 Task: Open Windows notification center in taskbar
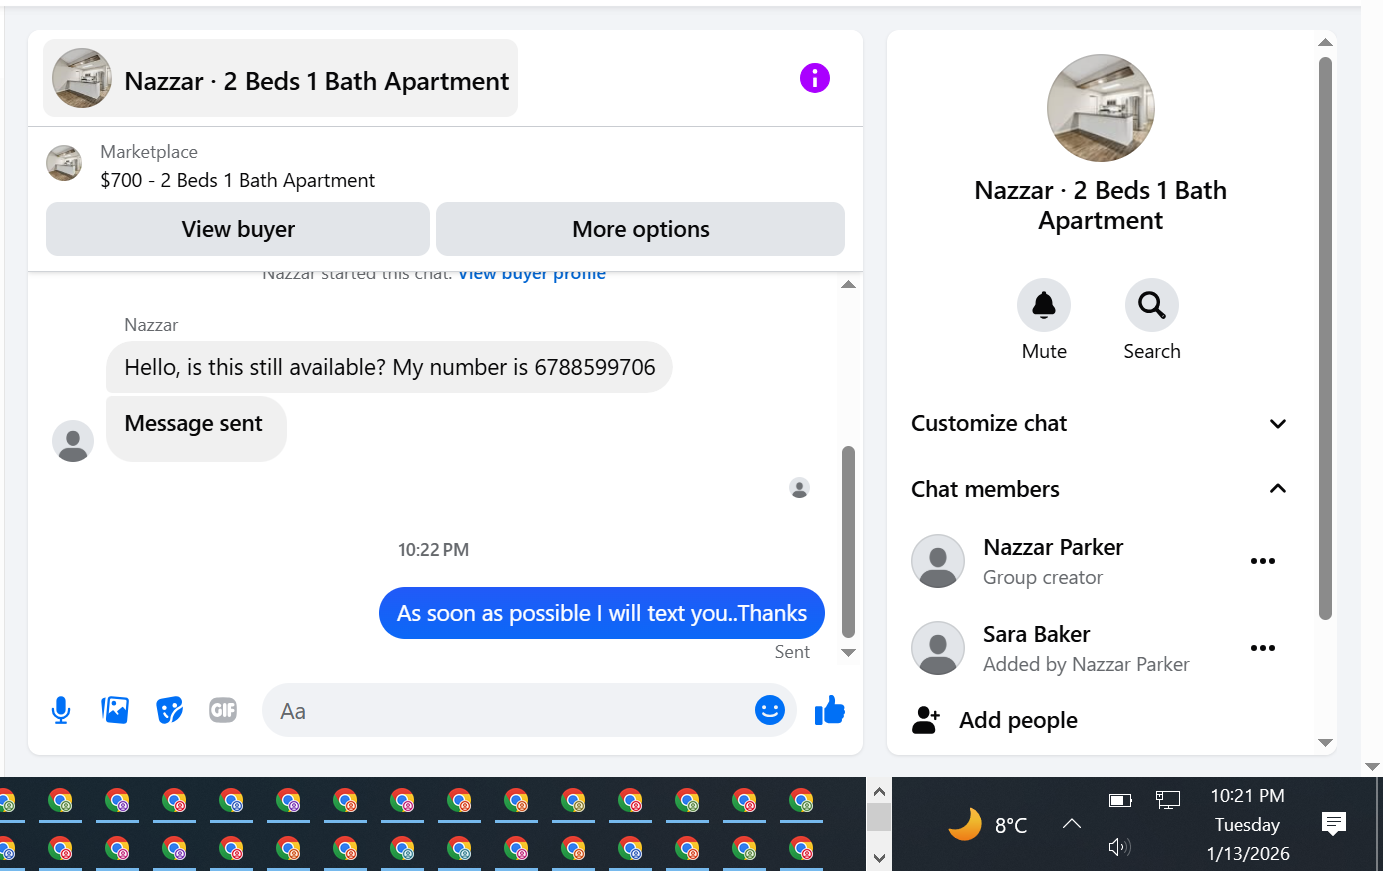[1333, 824]
